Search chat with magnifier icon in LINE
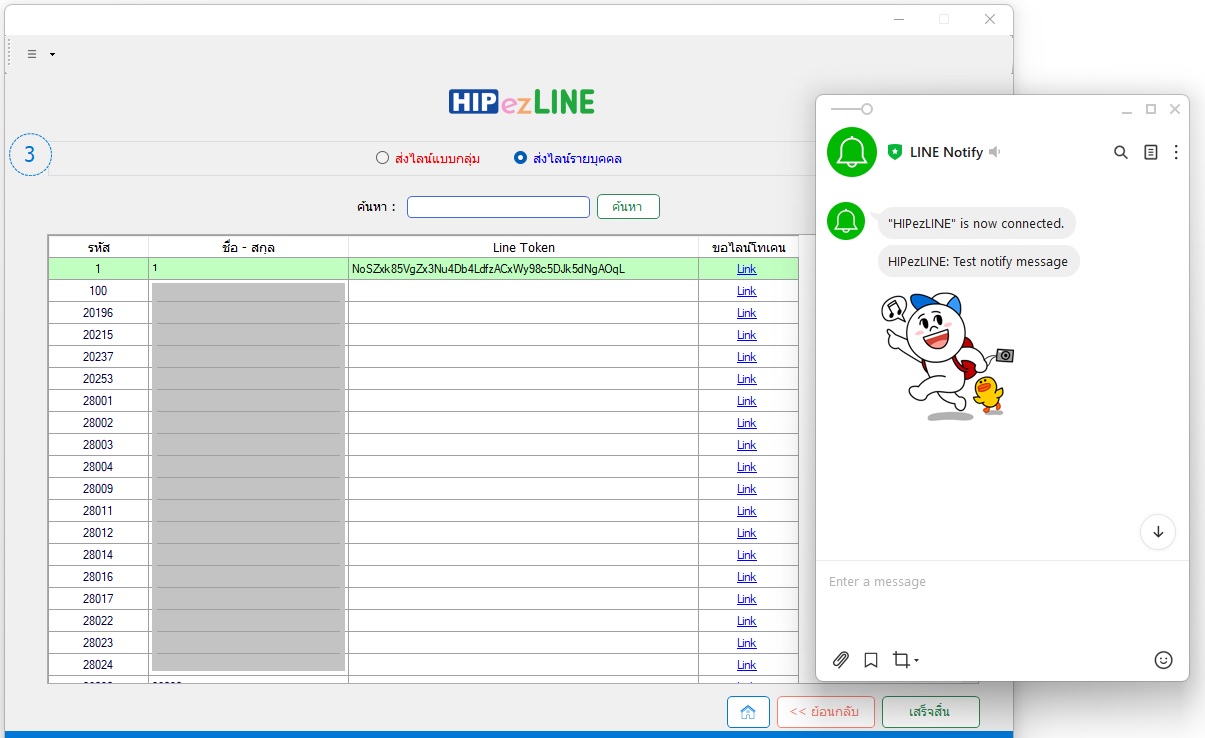The height and width of the screenshot is (738, 1205). coord(1121,152)
